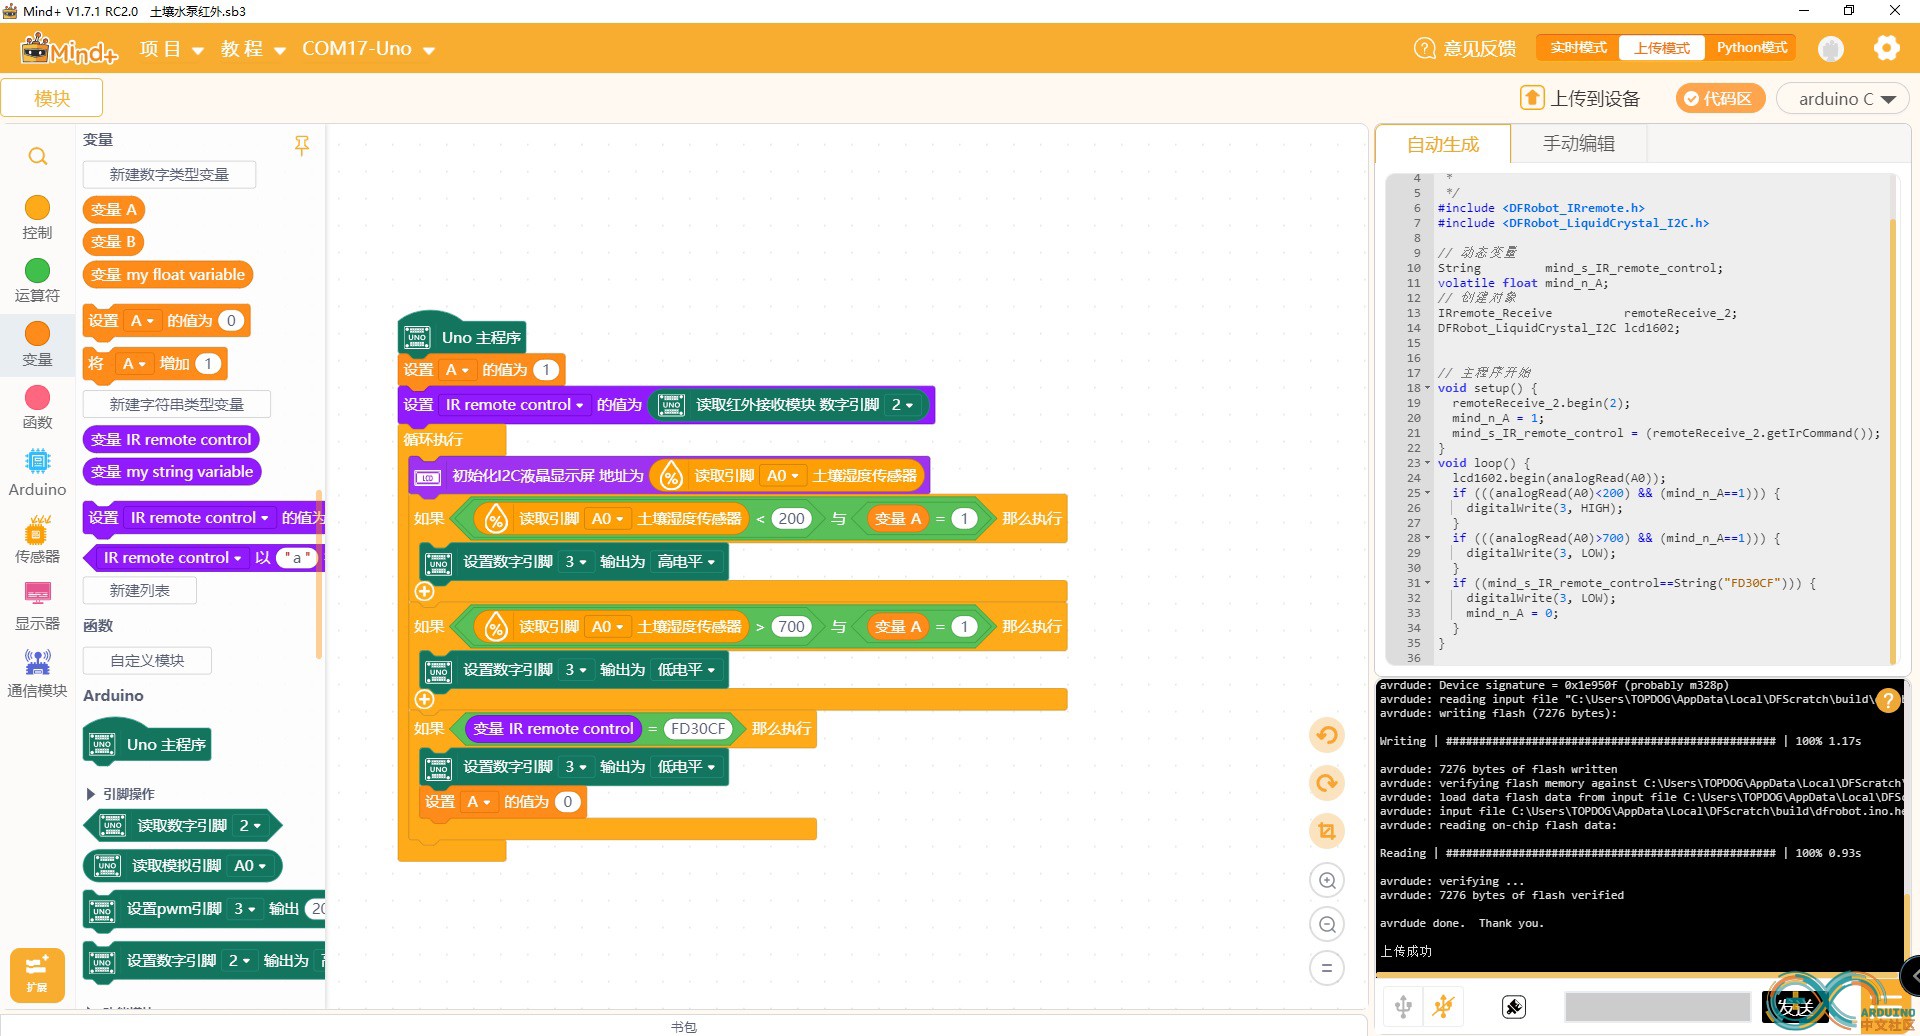
Task: Open the help question mark in console
Action: pos(1888,700)
